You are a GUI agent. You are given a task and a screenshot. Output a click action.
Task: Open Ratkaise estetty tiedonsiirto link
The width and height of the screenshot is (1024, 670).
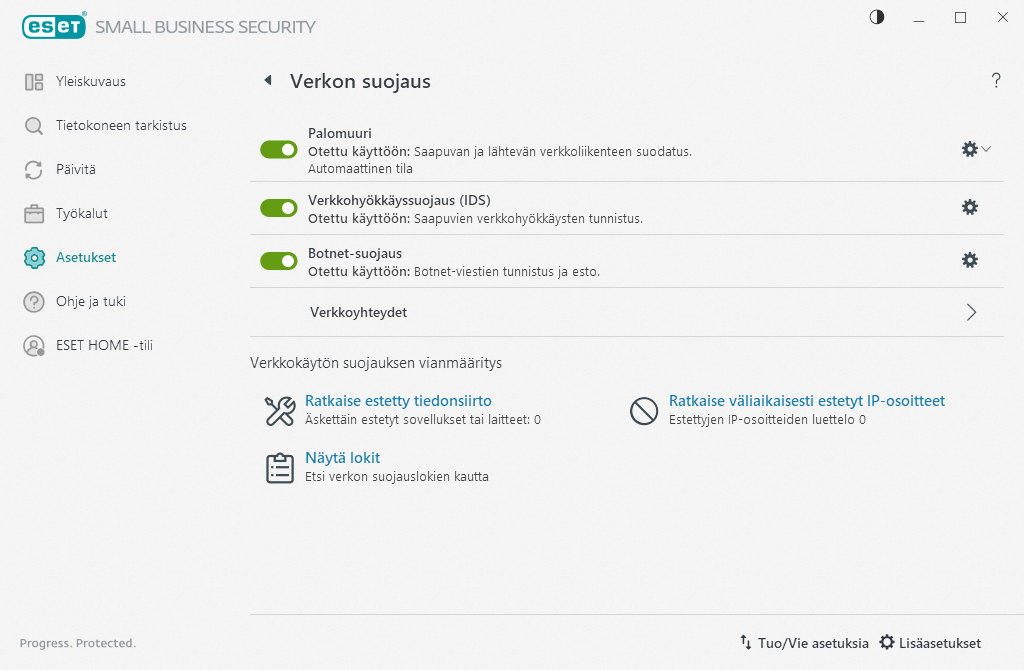click(x=398, y=401)
